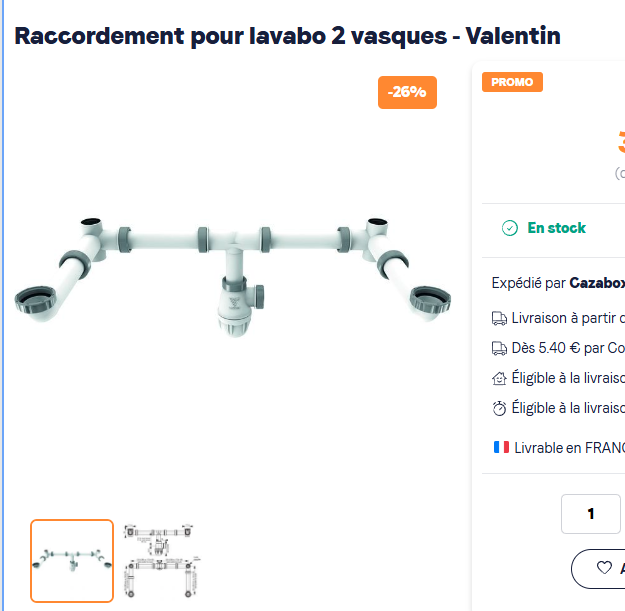
Task: Open the main product image
Action: tap(233, 276)
